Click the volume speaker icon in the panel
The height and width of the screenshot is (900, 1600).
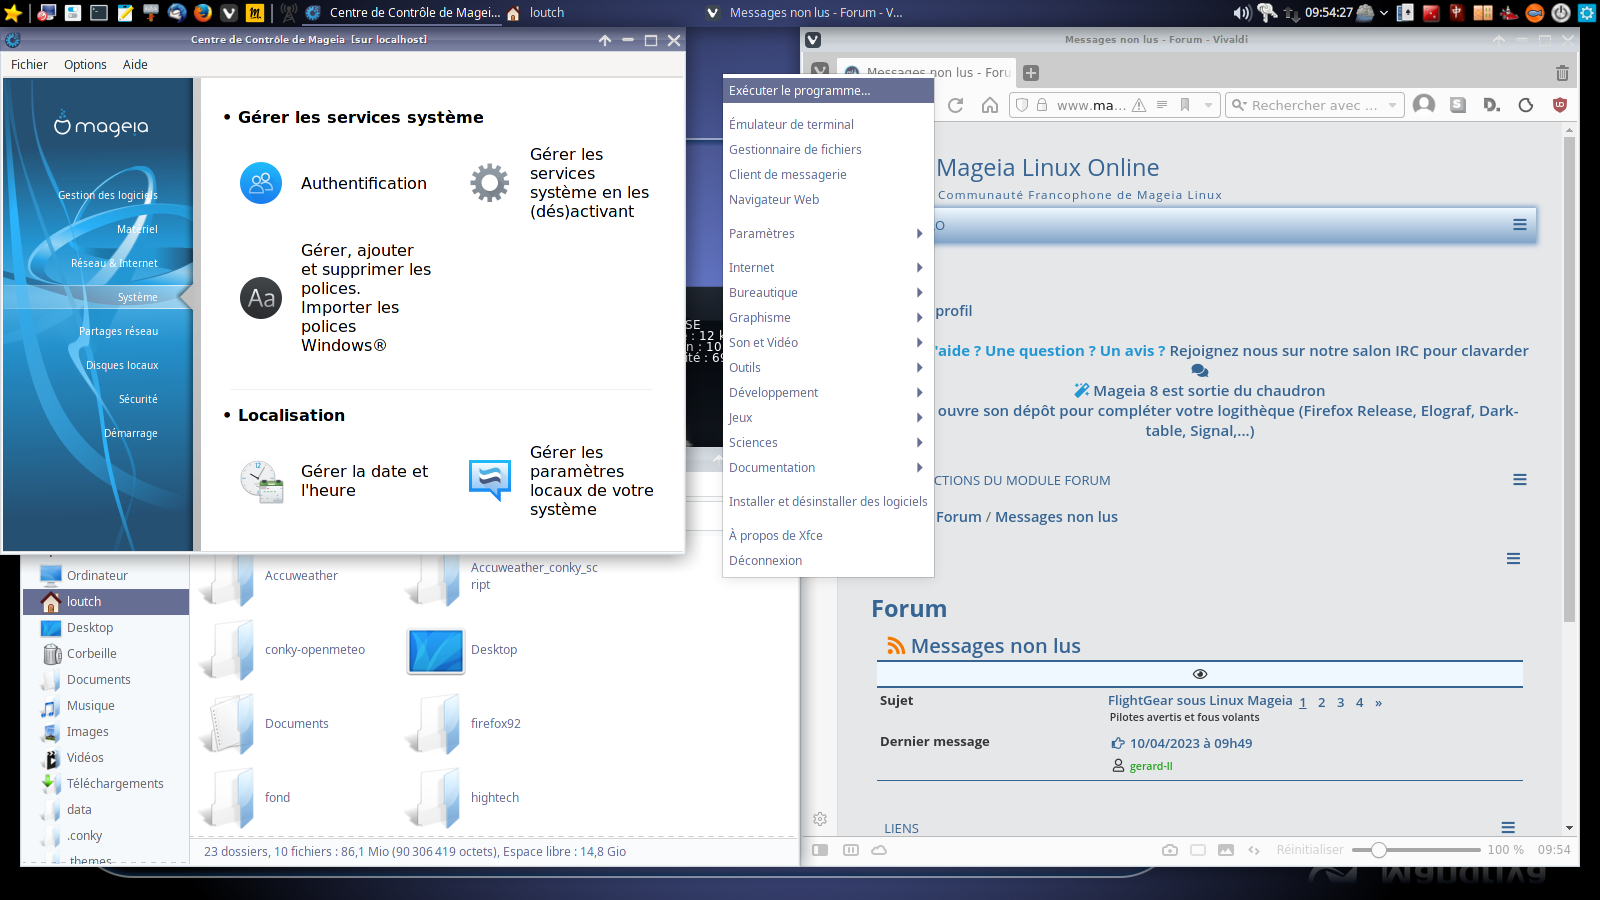1242,13
